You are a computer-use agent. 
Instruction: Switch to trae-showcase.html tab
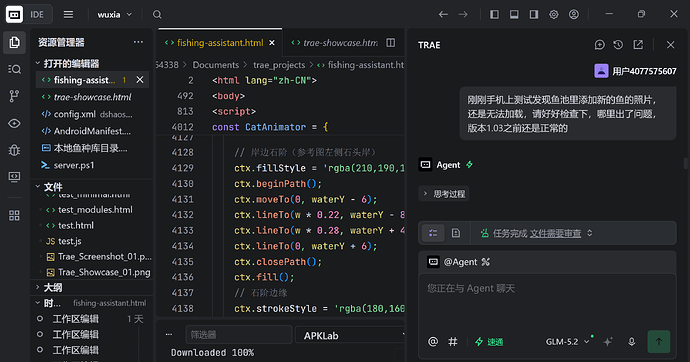click(x=334, y=43)
